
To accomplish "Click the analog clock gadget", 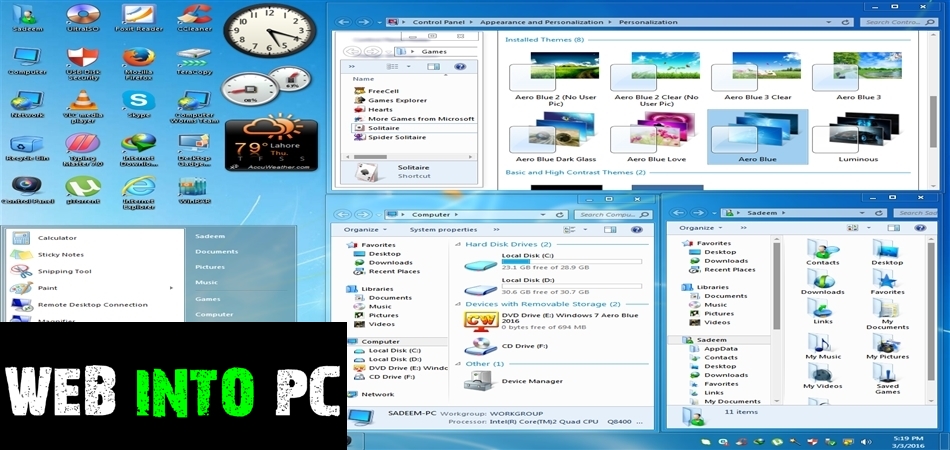I will [x=270, y=30].
